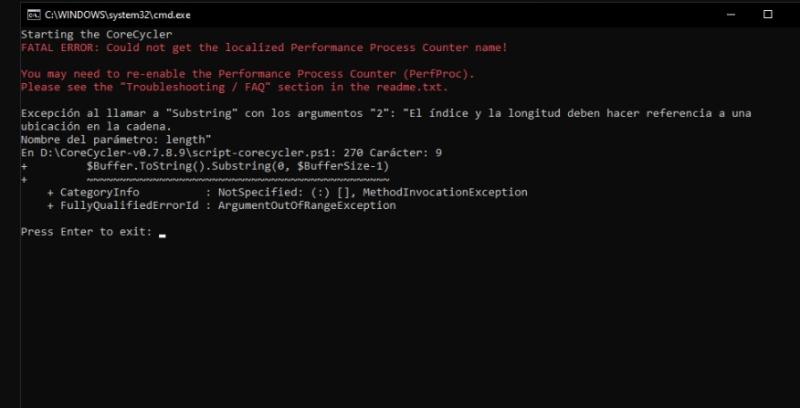Click the "Troubleshooting / FAQ" readme line
800x408 pixels.
tap(234, 87)
